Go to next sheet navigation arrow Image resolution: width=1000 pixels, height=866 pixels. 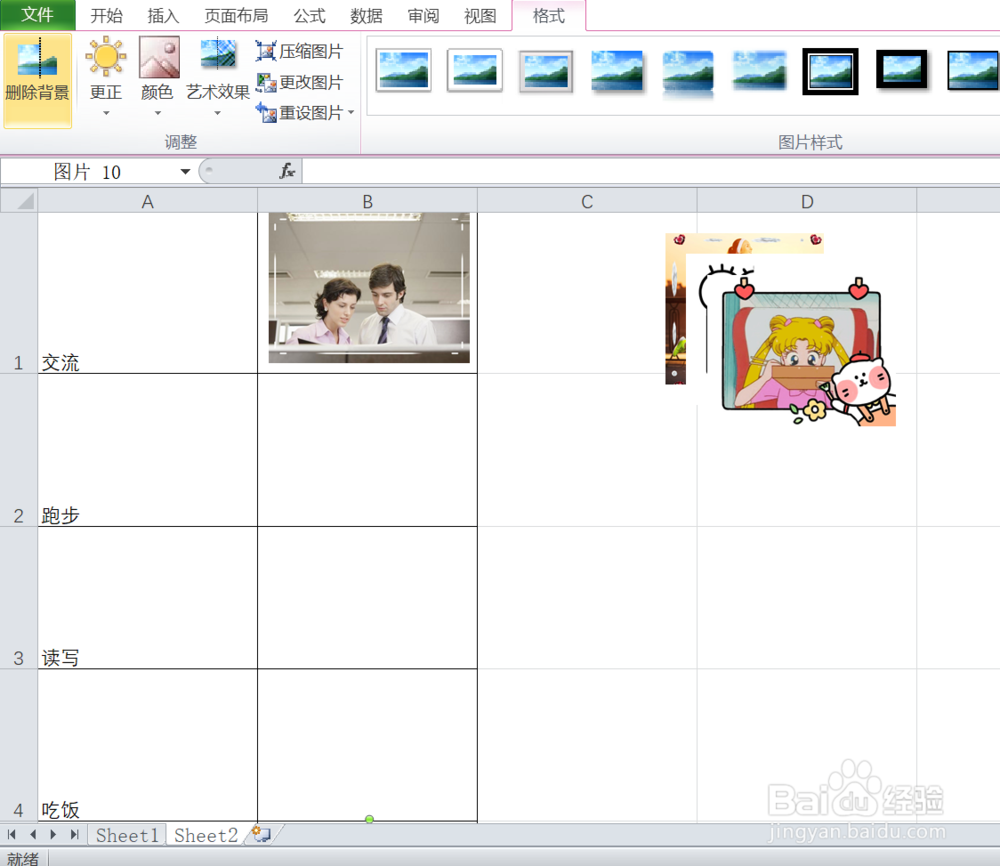[54, 834]
